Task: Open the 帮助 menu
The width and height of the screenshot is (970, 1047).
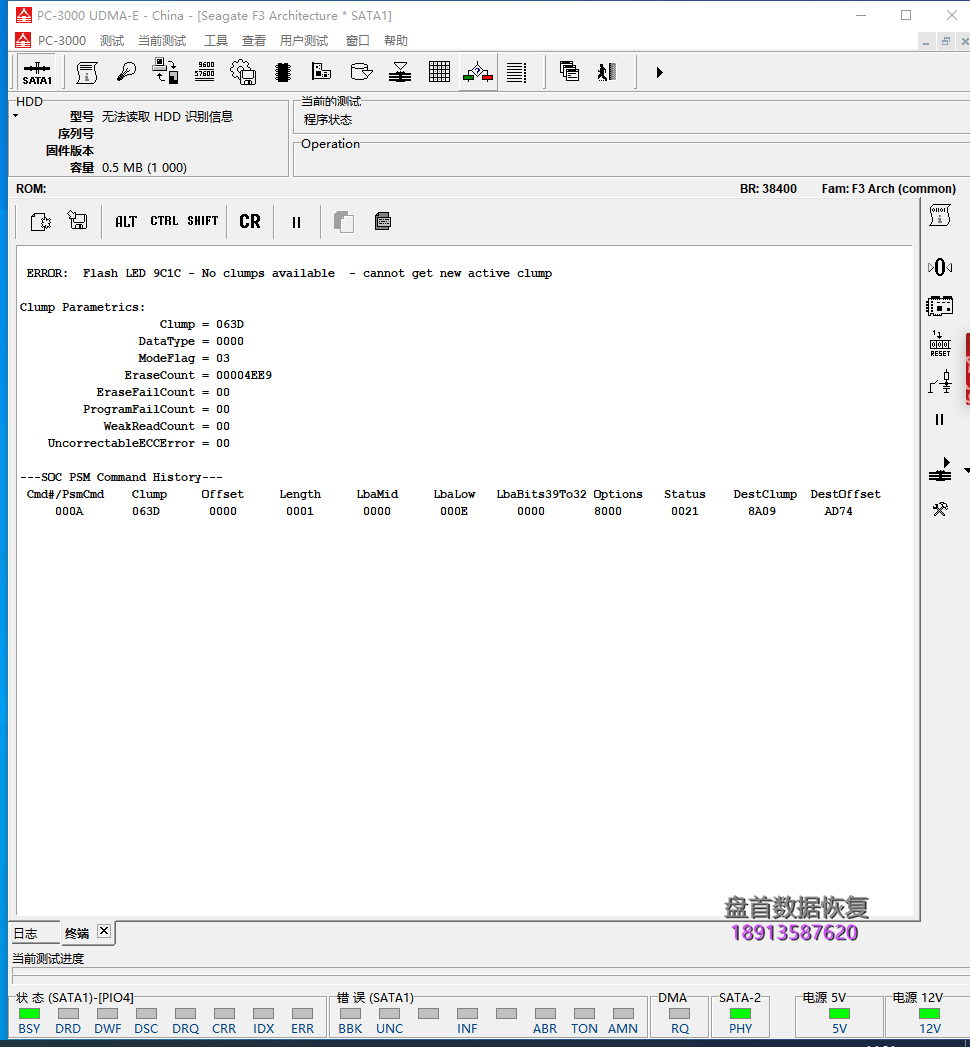Action: (396, 41)
